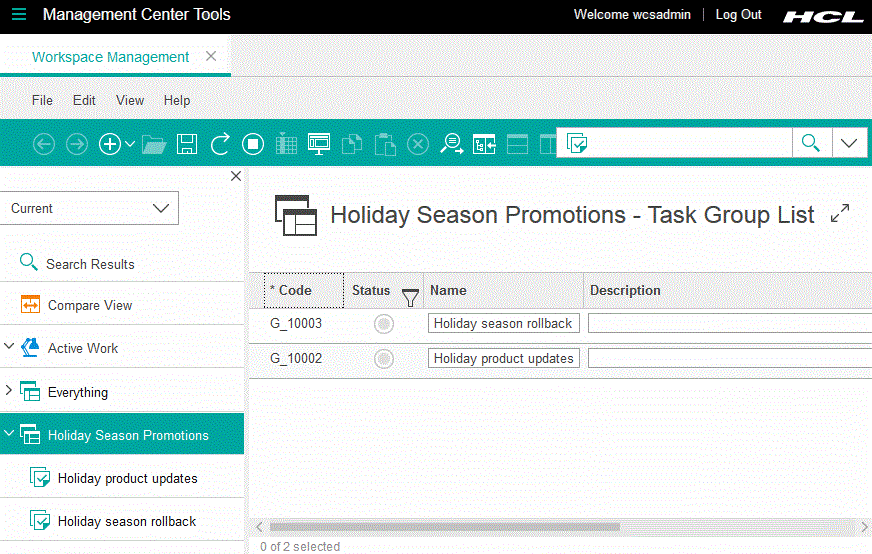Click the Open folder toolbar icon
872x554 pixels.
(x=154, y=145)
